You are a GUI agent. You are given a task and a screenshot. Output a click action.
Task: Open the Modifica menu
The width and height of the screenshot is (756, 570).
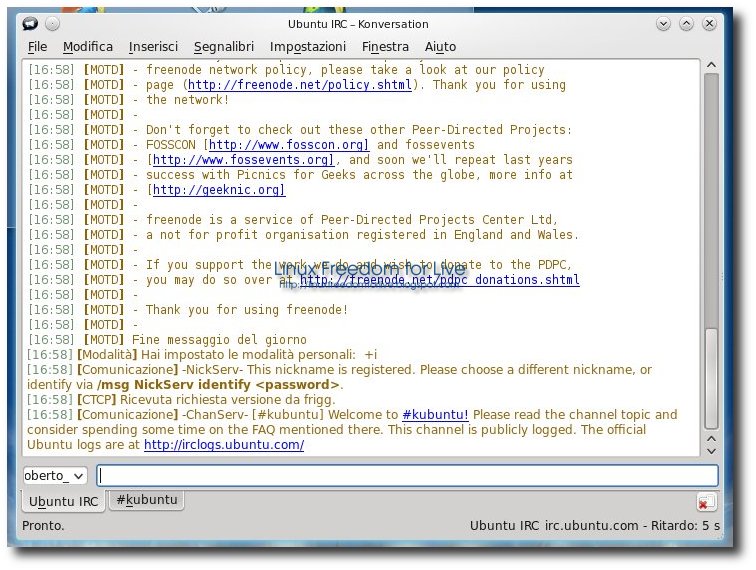coord(88,47)
